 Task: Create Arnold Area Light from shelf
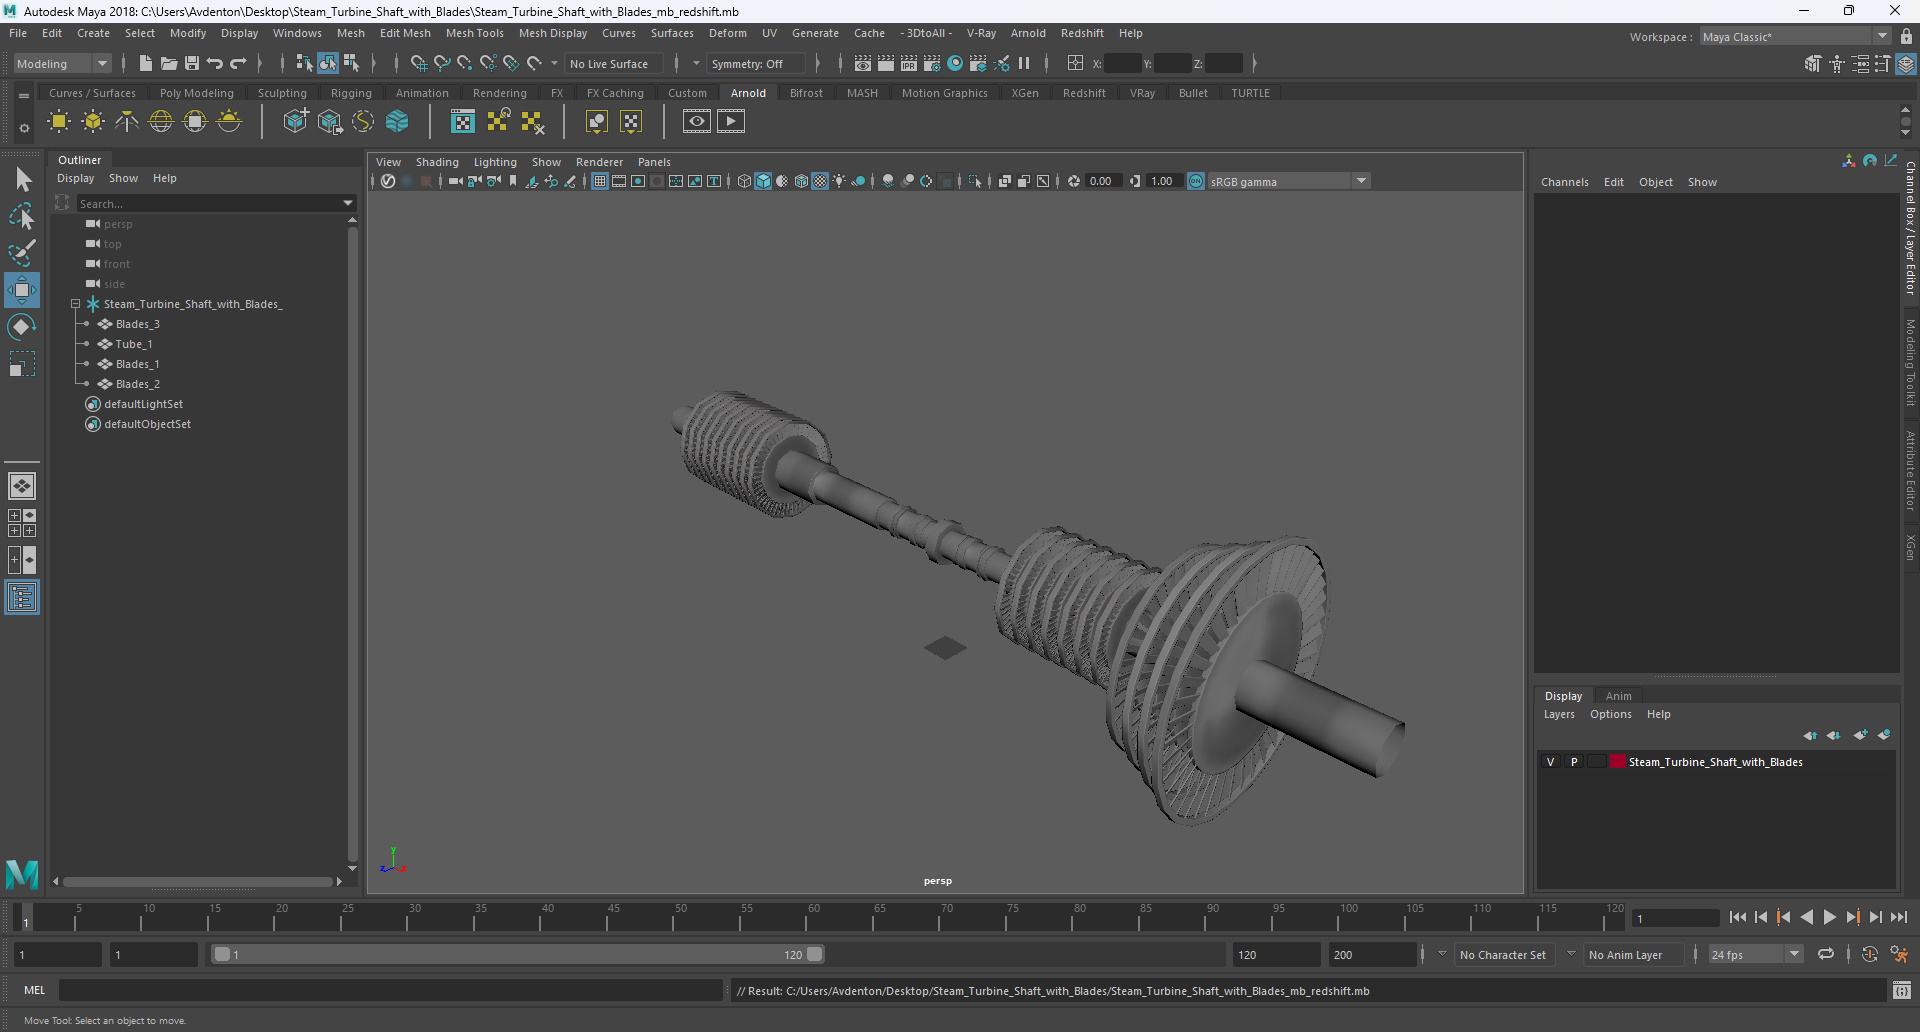[x=59, y=122]
